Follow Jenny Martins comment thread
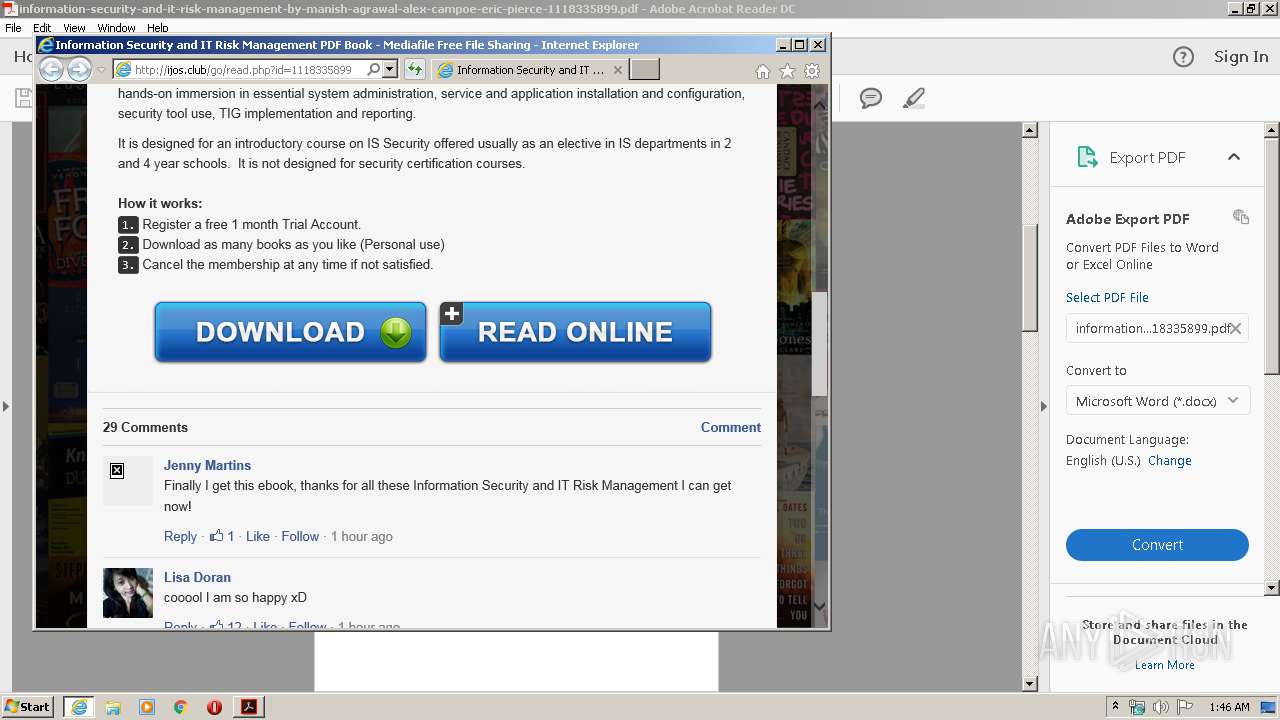The height and width of the screenshot is (720, 1280). tap(300, 536)
